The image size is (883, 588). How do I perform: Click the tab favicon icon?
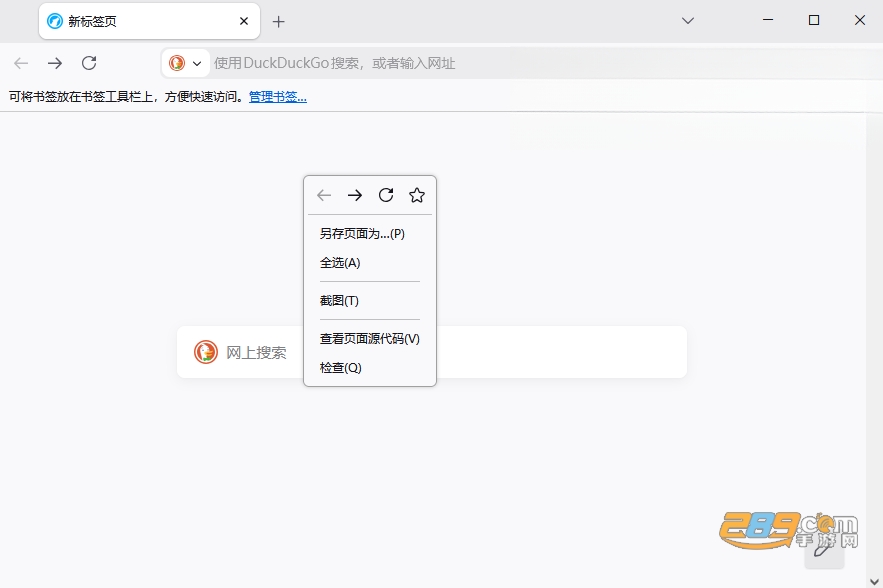pos(55,21)
